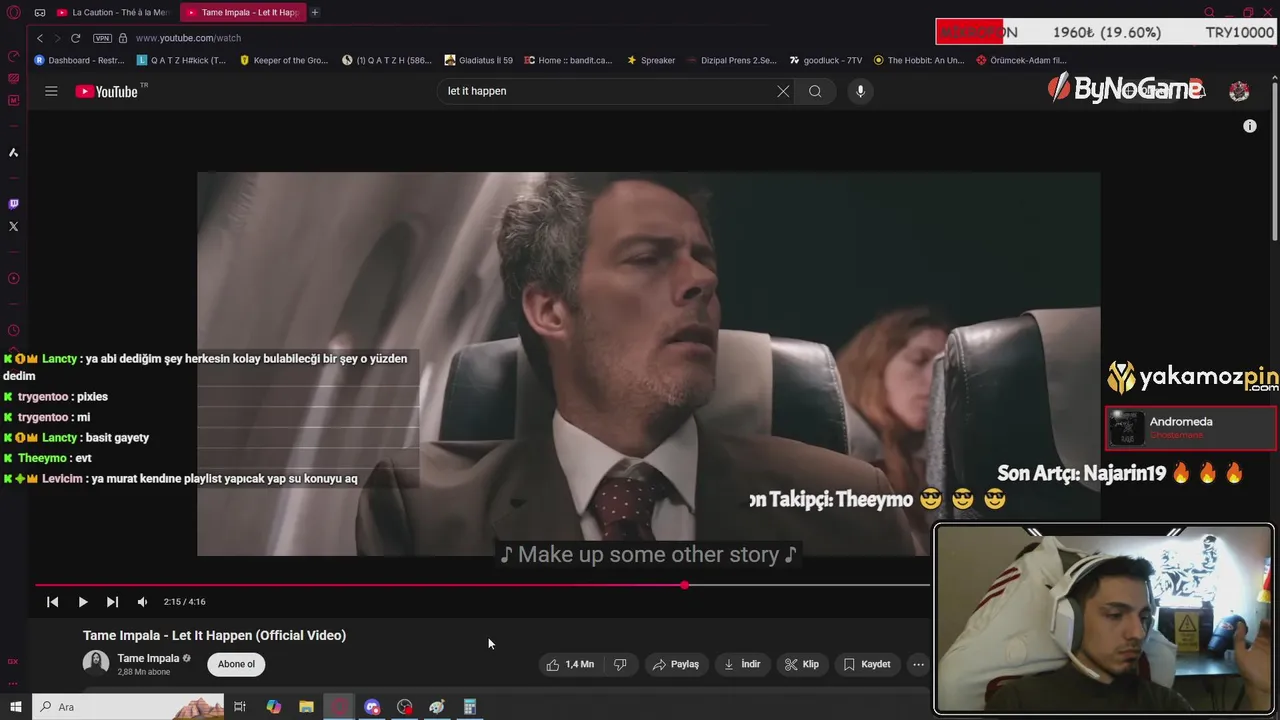Open the more actions three-dot menu
The height and width of the screenshot is (720, 1280).
point(918,664)
